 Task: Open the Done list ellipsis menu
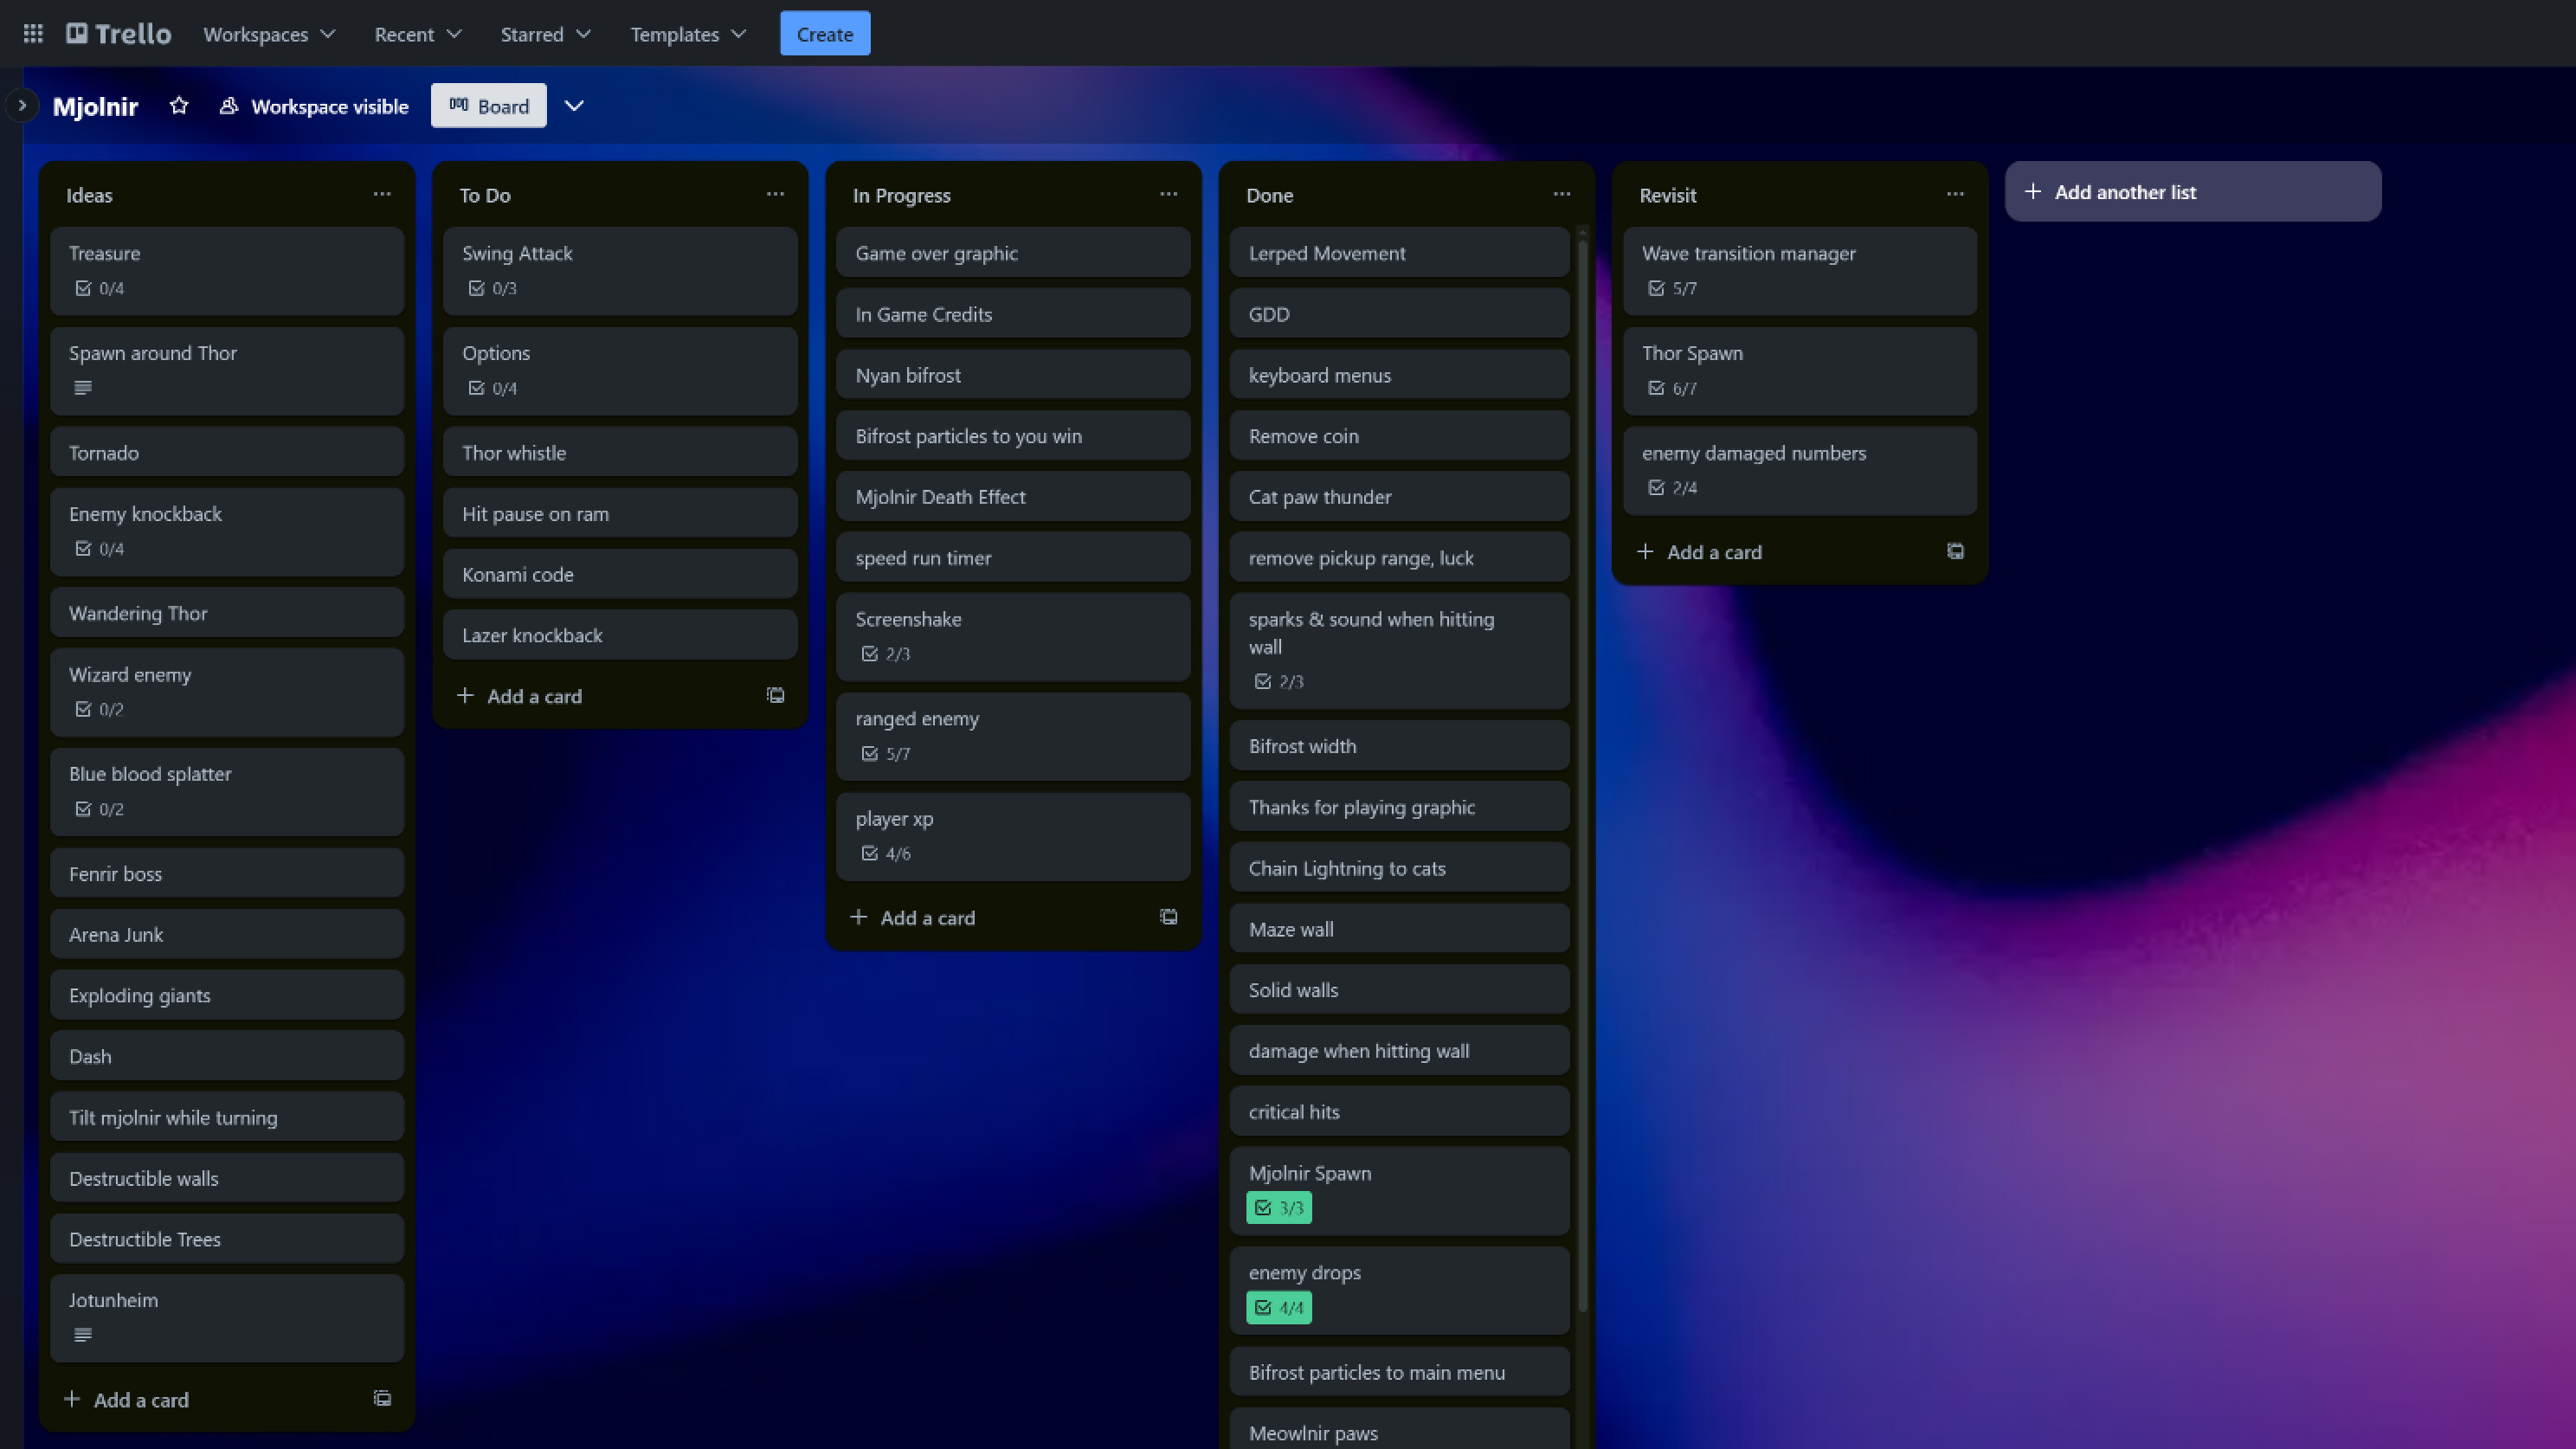pos(1562,194)
